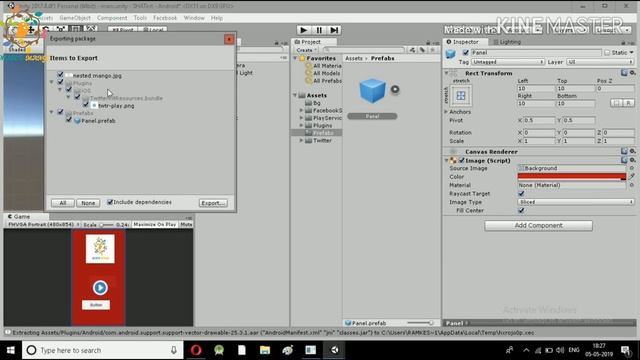Toggle the nested mango.jpg export checkbox
Viewport: 640px width, 360px height.
pos(60,75)
